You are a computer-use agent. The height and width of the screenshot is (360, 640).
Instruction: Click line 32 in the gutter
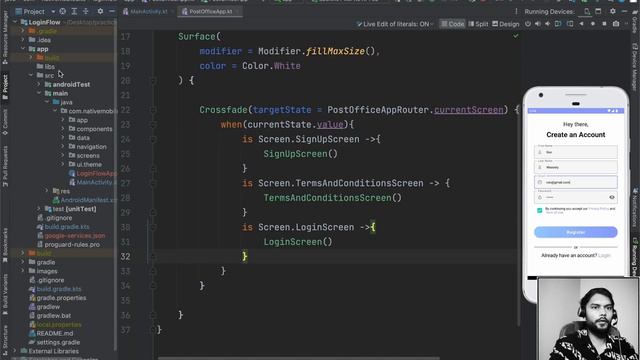pyautogui.click(x=125, y=256)
